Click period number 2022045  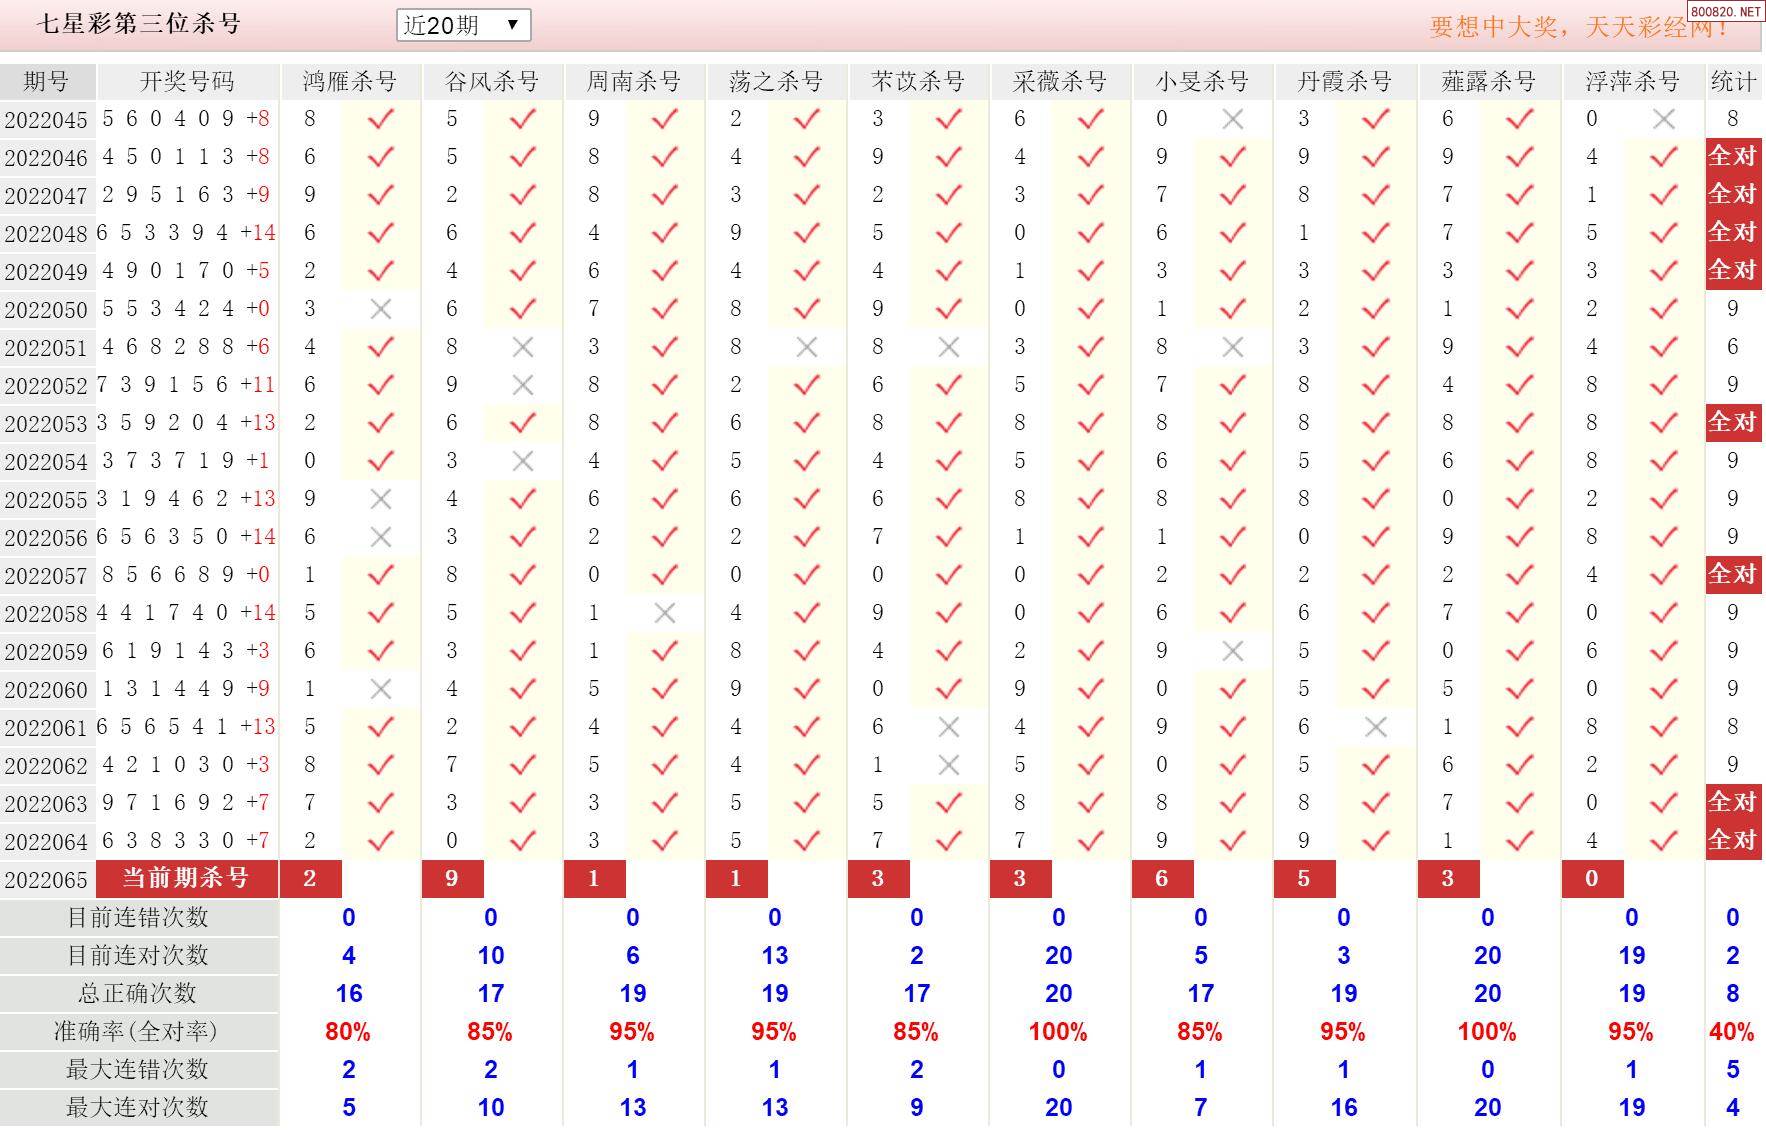(x=47, y=121)
